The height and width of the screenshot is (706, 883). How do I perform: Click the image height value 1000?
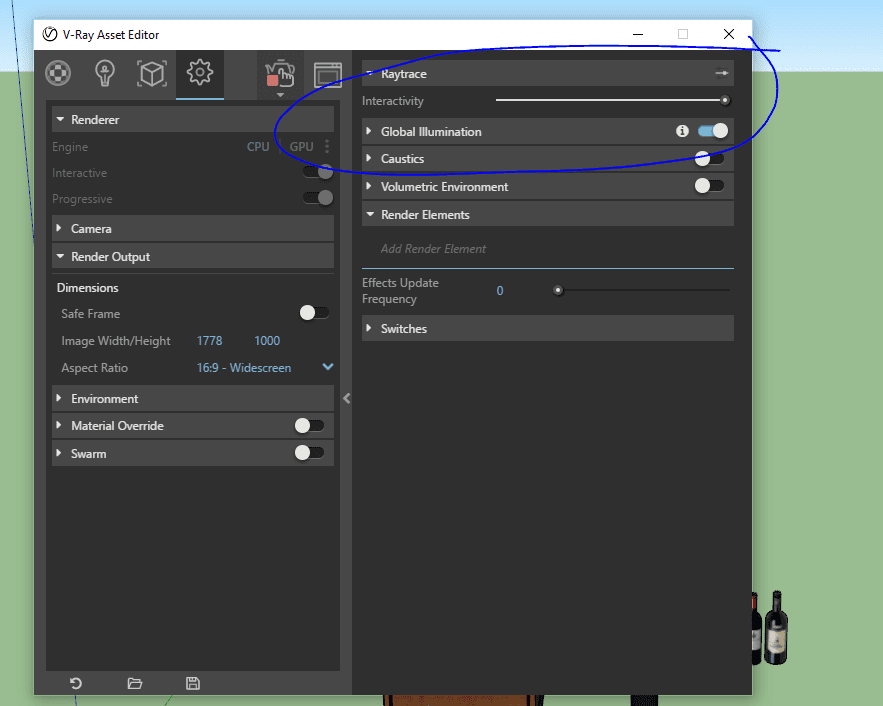(x=267, y=341)
